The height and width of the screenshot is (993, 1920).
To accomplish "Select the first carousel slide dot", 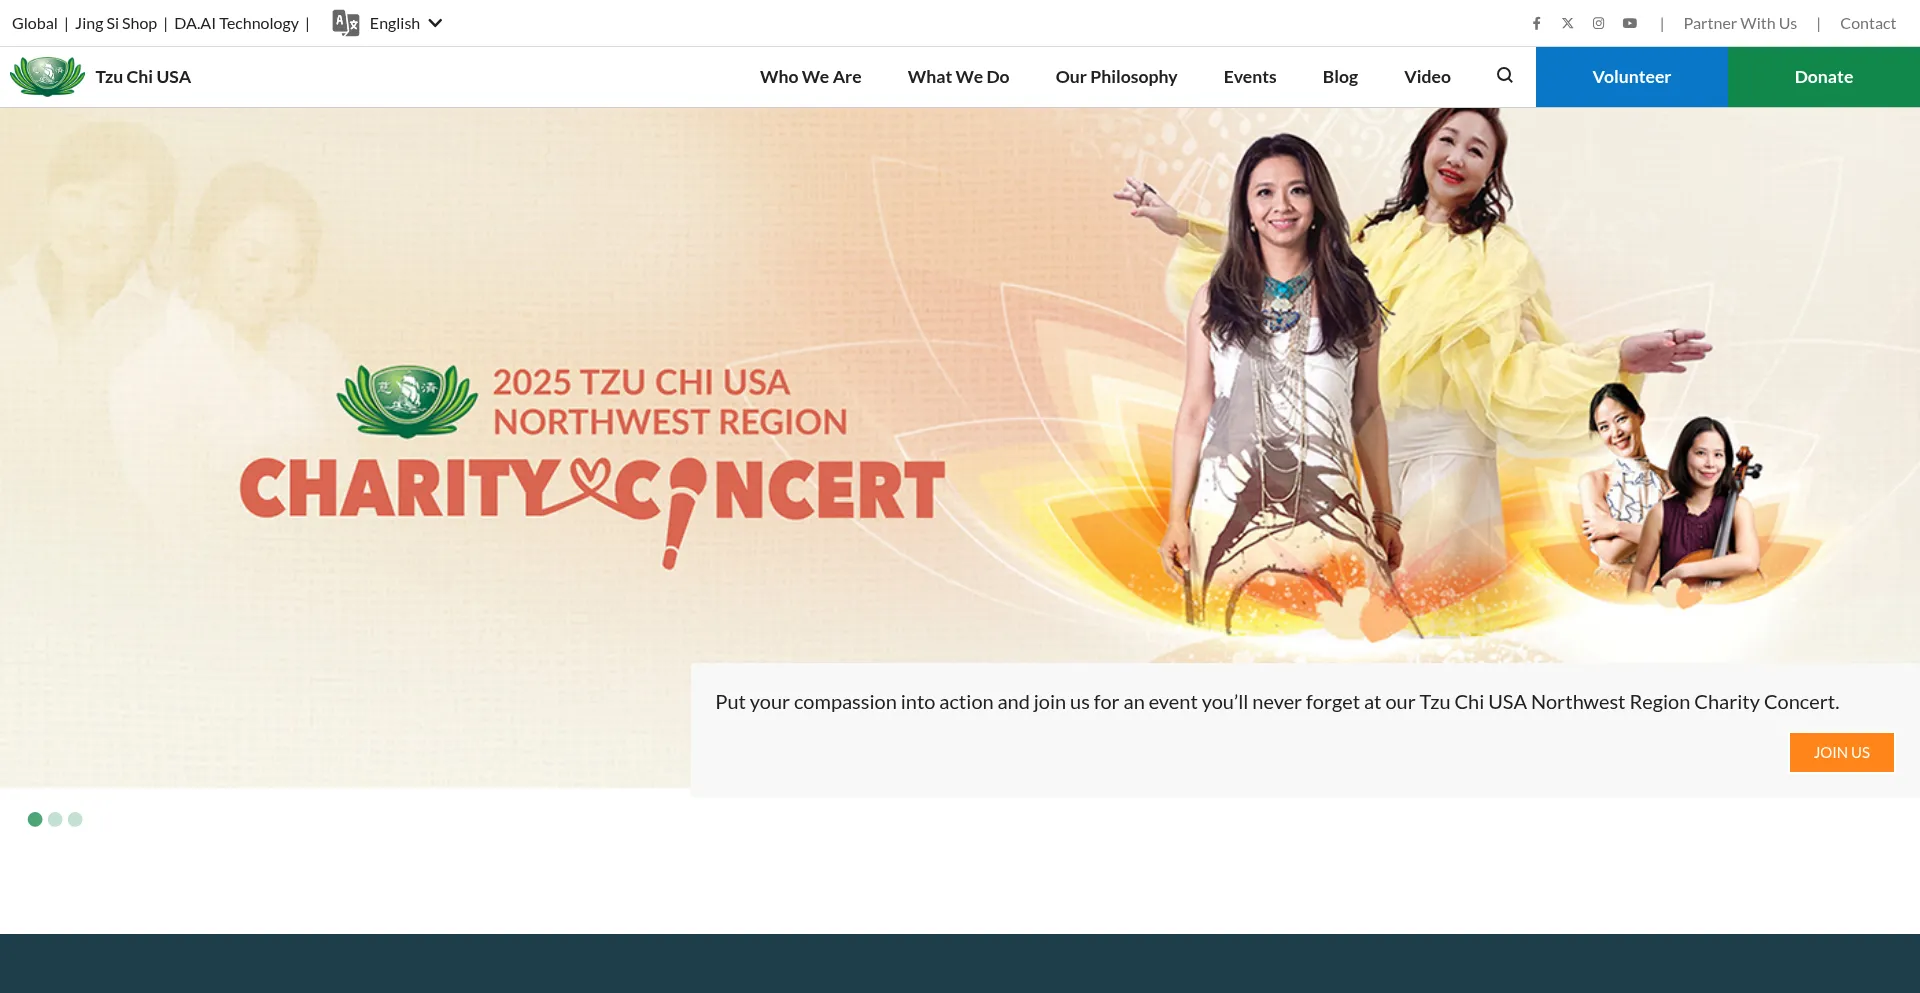I will click(x=35, y=819).
